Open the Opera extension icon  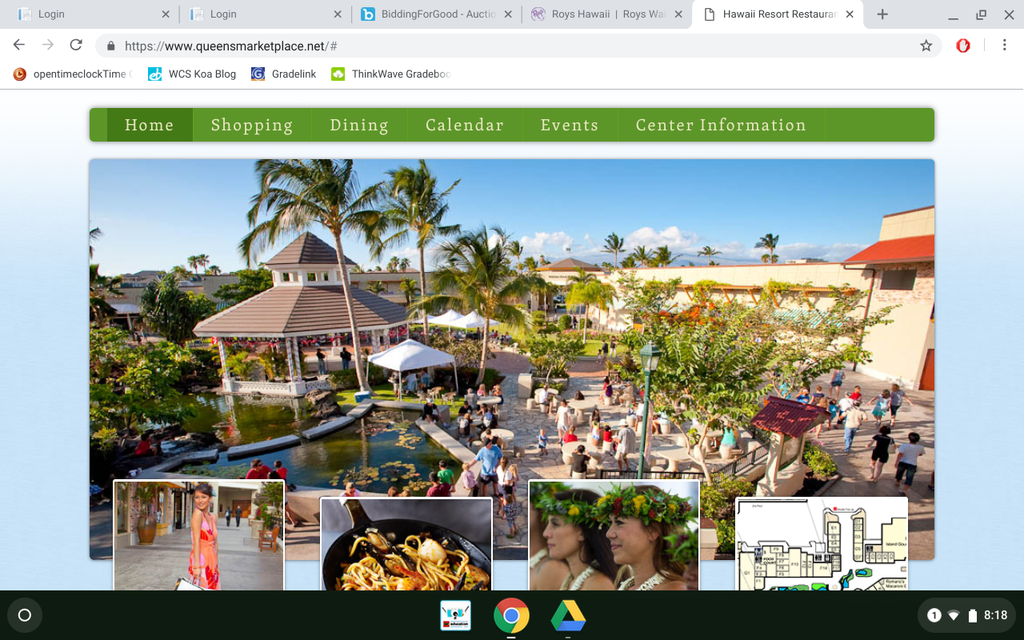(963, 45)
